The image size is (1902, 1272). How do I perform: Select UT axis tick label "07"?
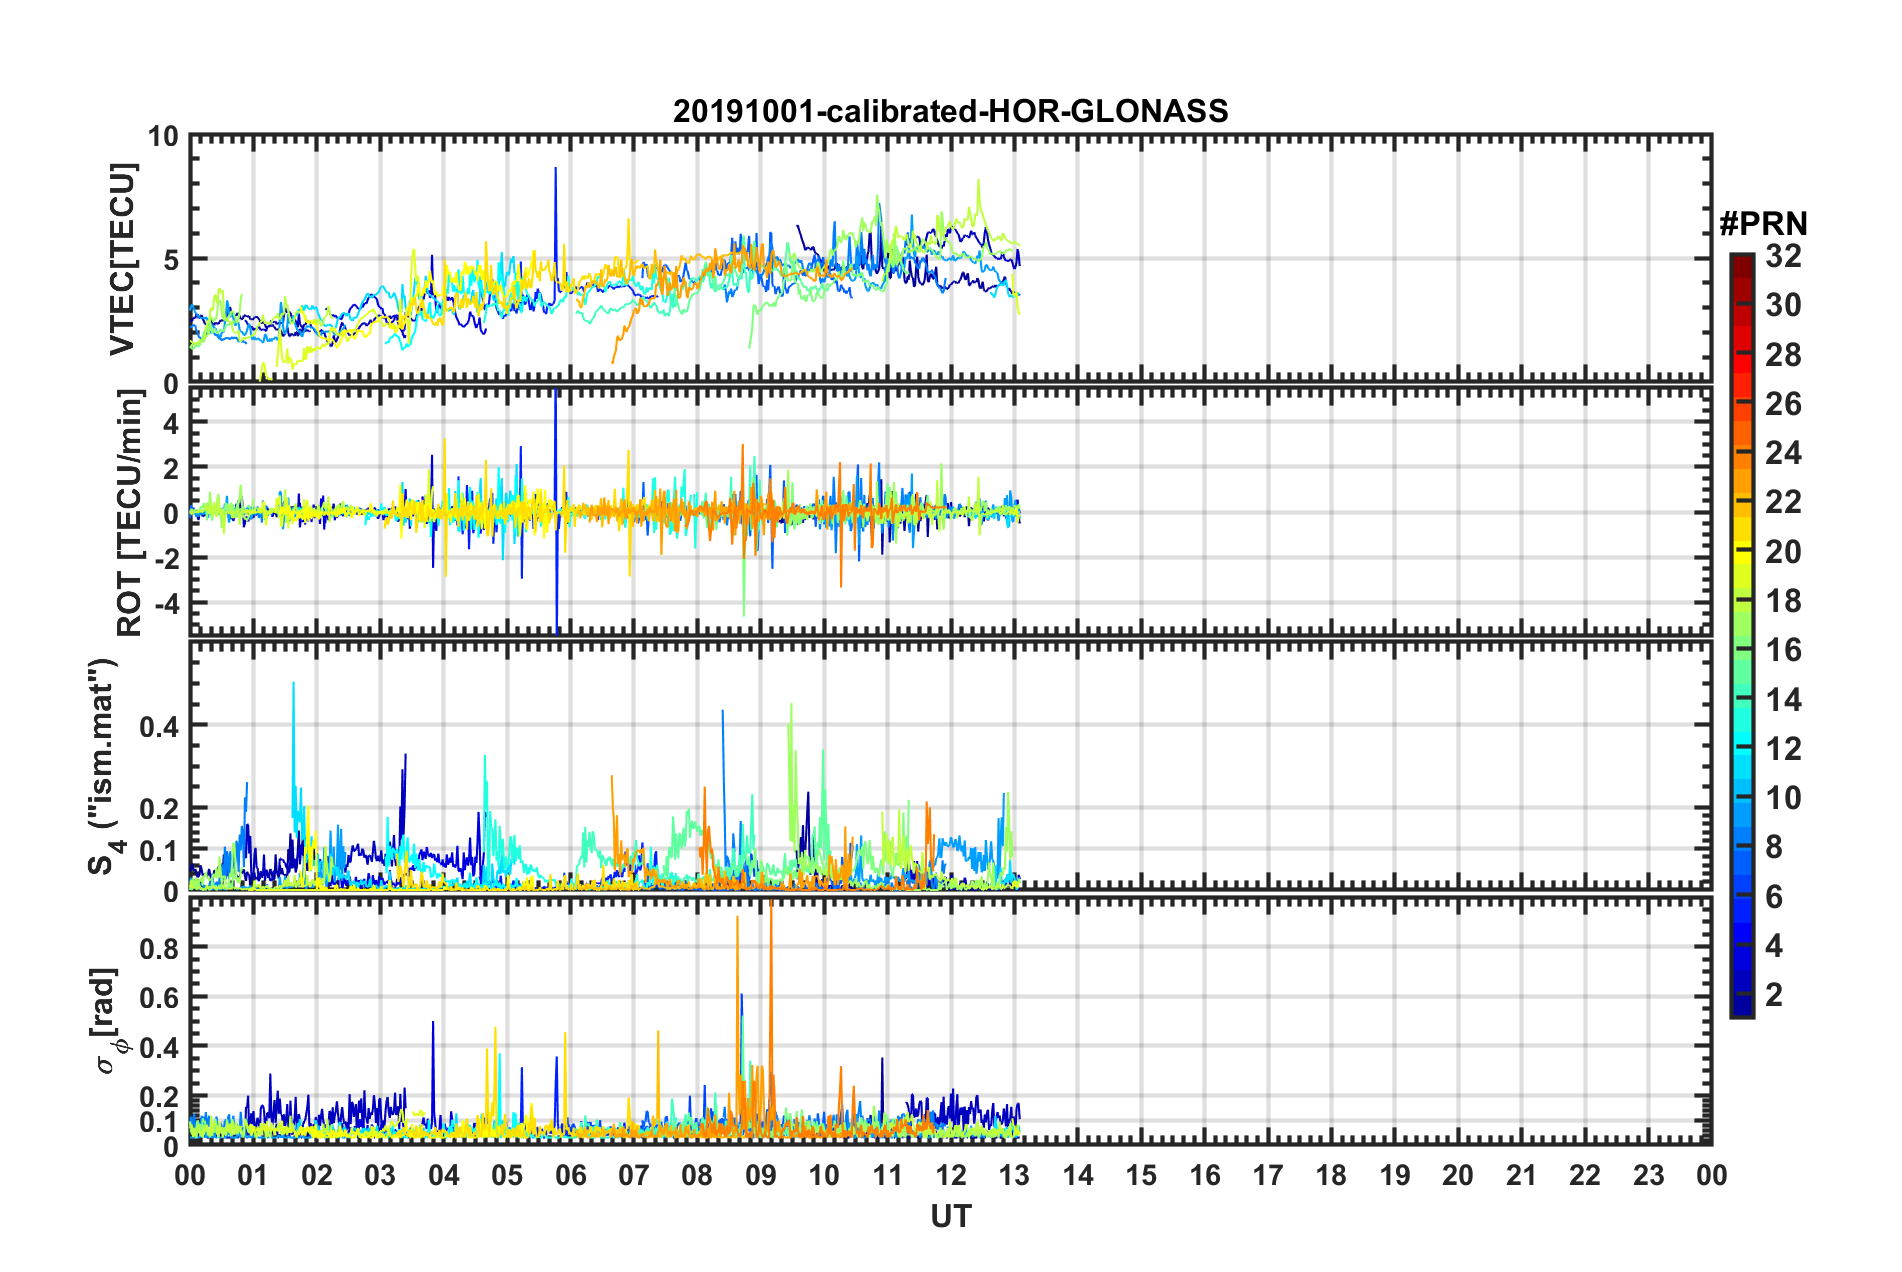pos(634,1175)
